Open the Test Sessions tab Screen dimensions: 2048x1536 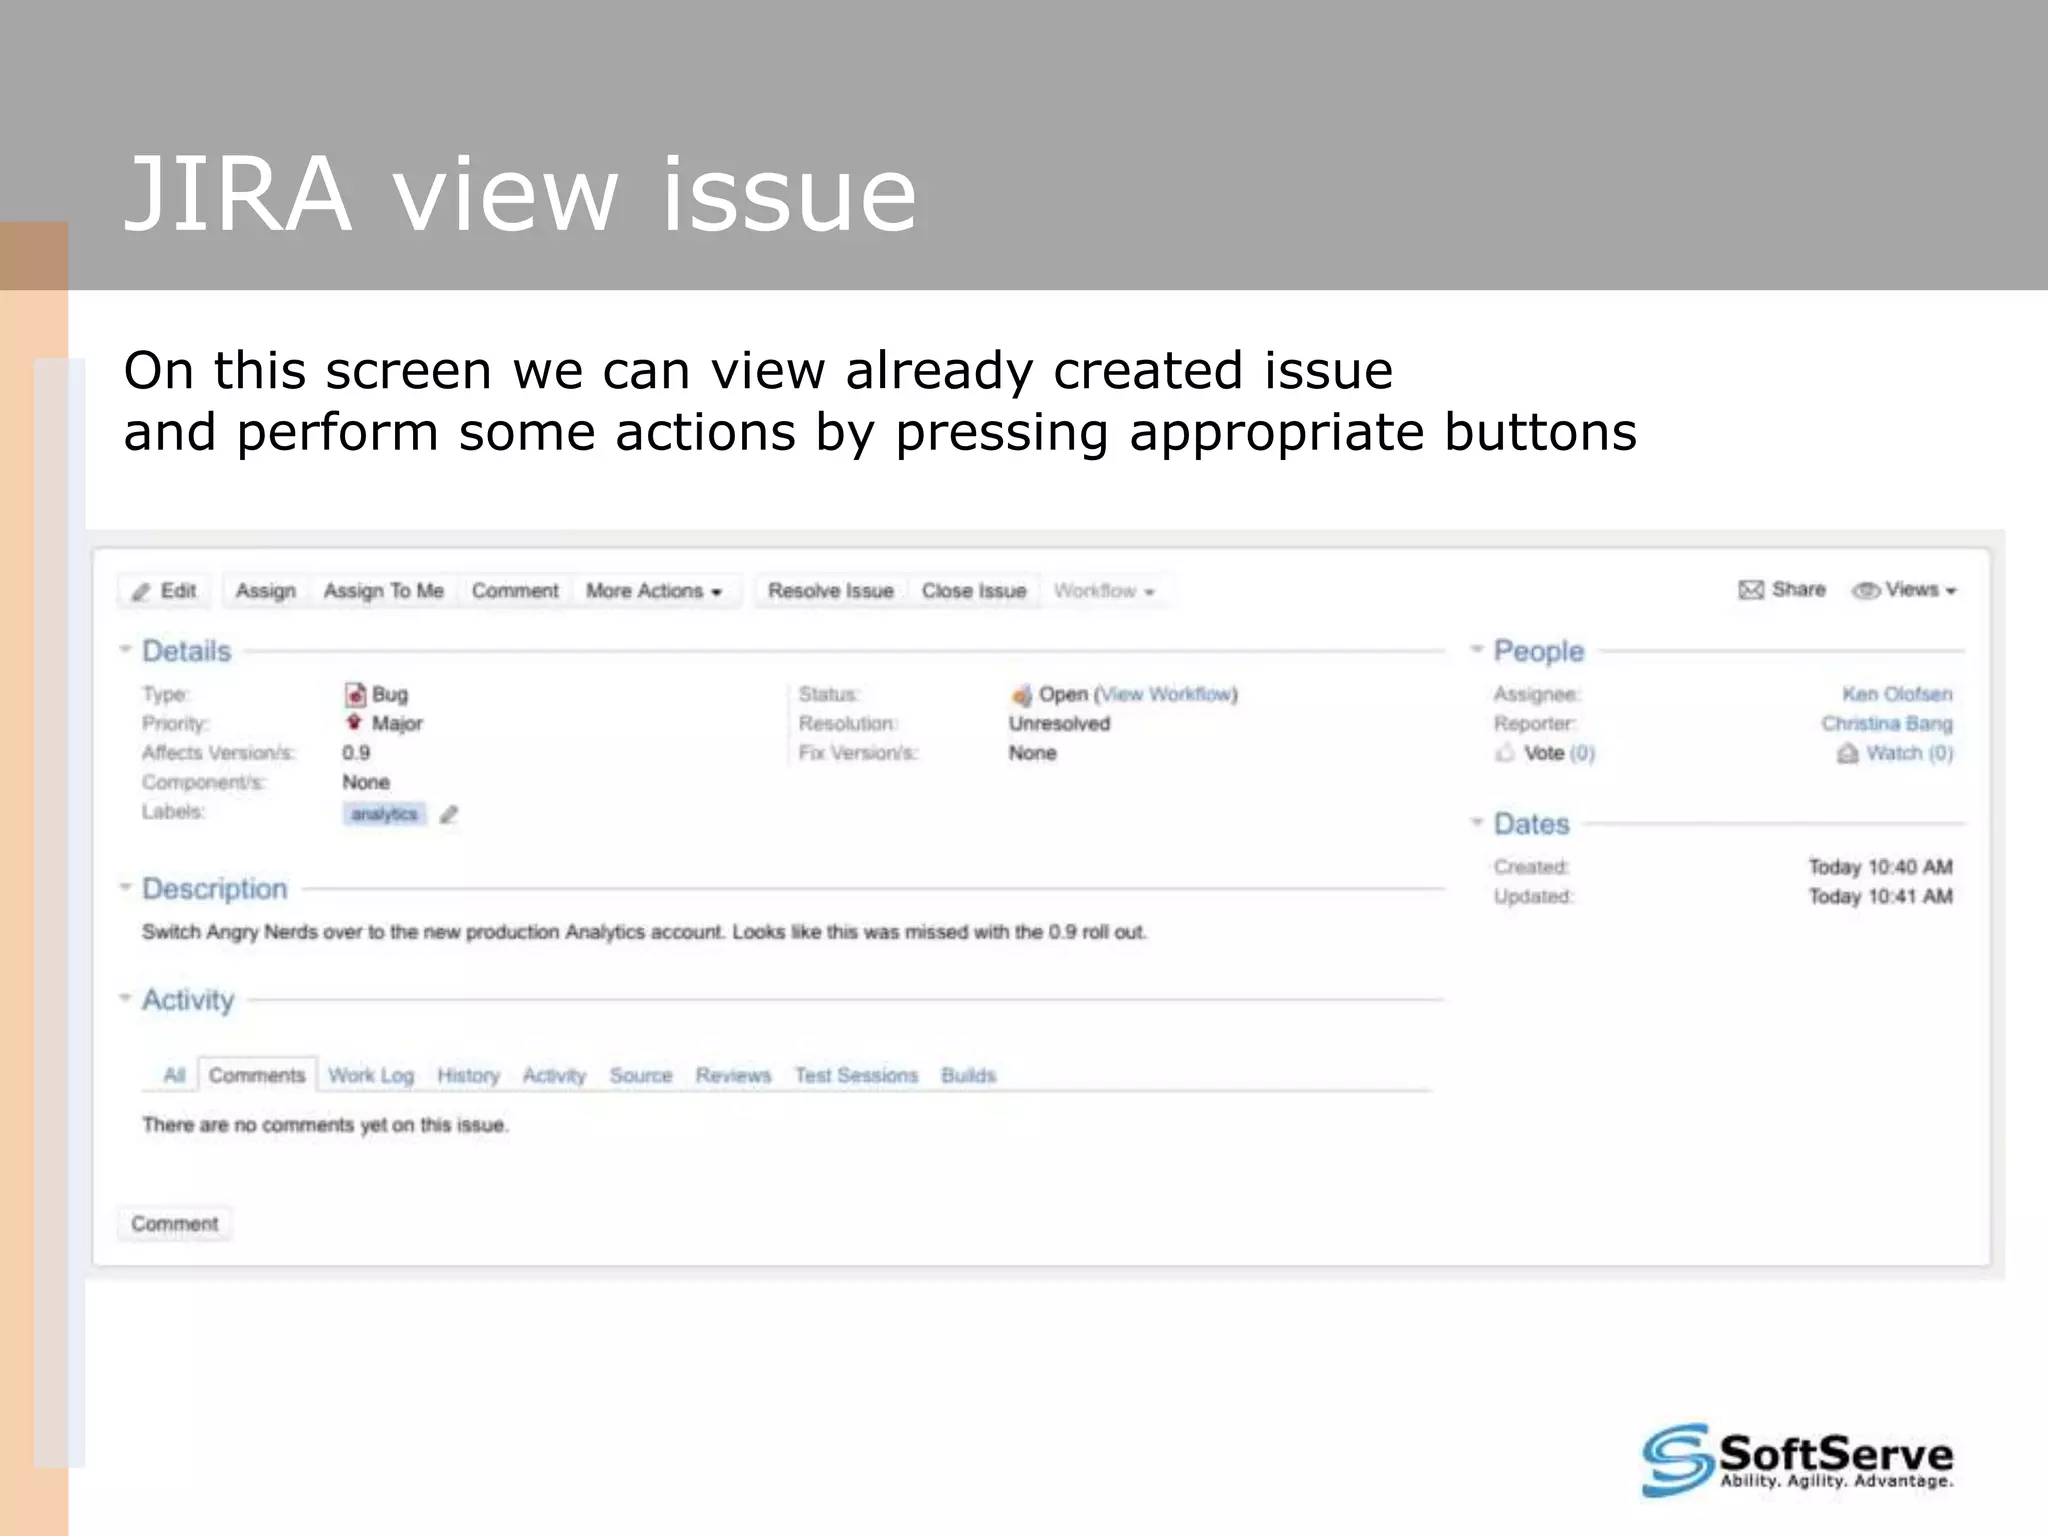click(856, 1075)
